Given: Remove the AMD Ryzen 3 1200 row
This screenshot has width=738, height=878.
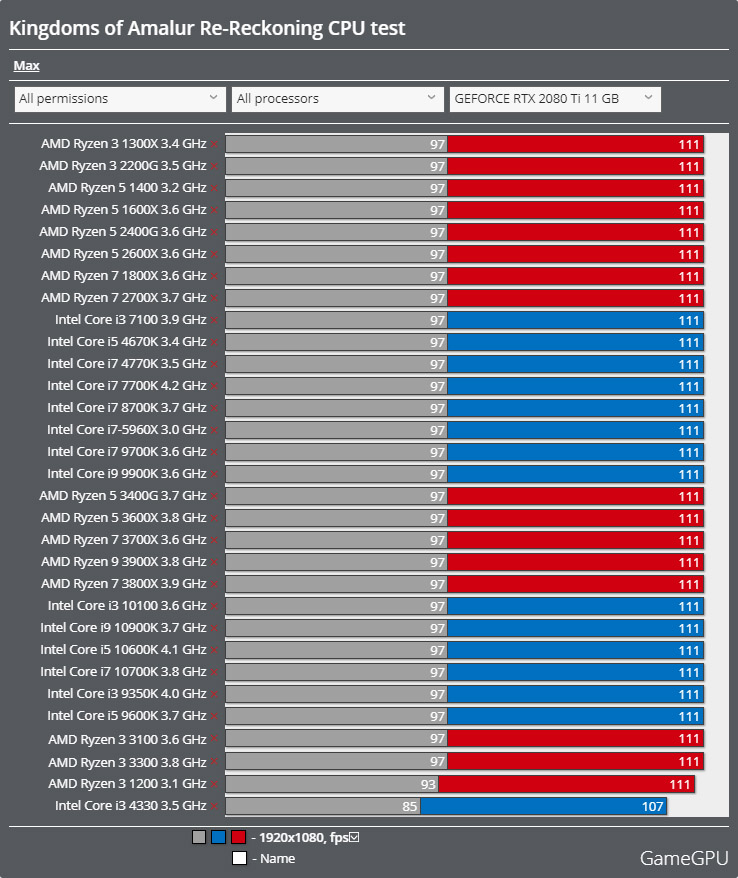Looking at the screenshot, I should click(x=214, y=784).
